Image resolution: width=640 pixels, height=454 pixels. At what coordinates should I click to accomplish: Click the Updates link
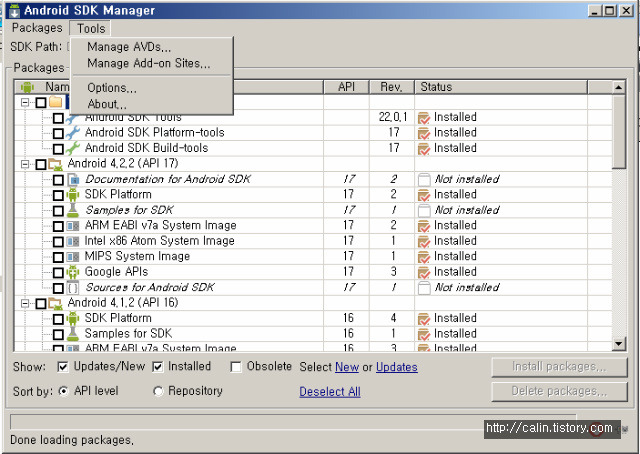[x=397, y=367]
